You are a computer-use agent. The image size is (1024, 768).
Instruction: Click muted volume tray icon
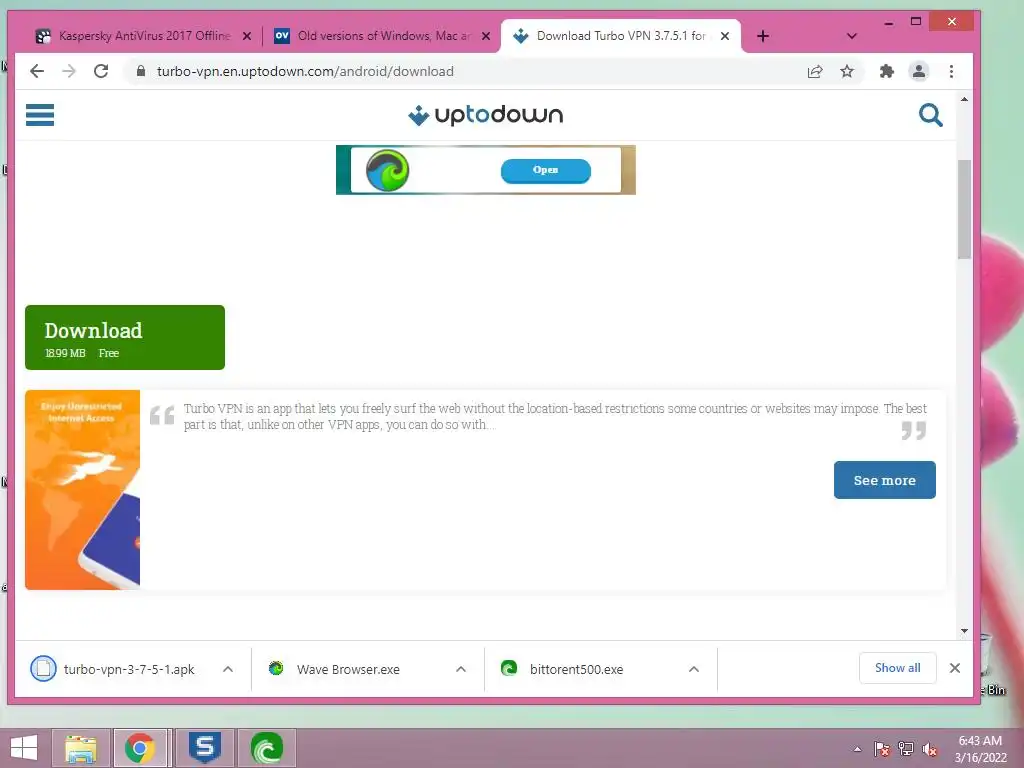click(x=930, y=749)
